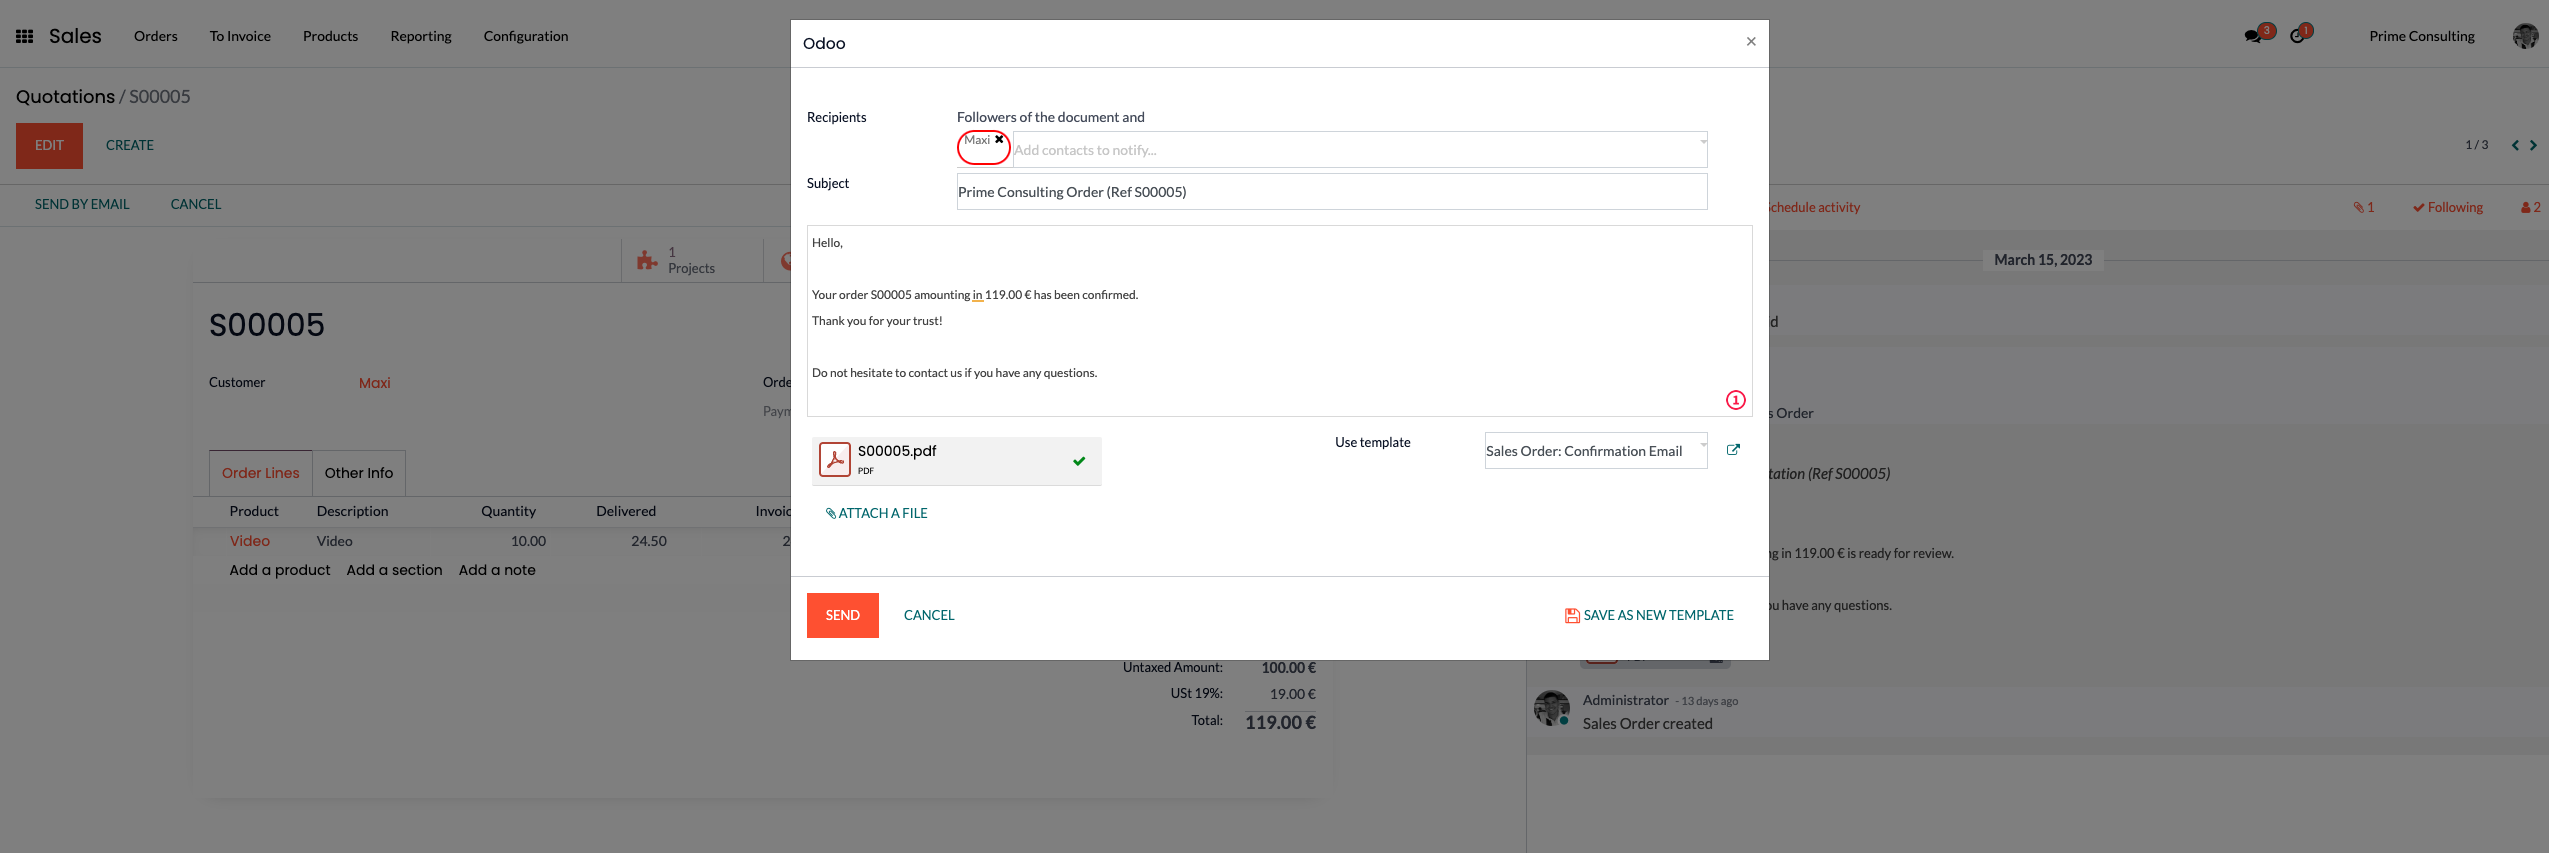The image size is (2549, 853).
Task: Open the apps grid menu icon
Action: pos(25,36)
